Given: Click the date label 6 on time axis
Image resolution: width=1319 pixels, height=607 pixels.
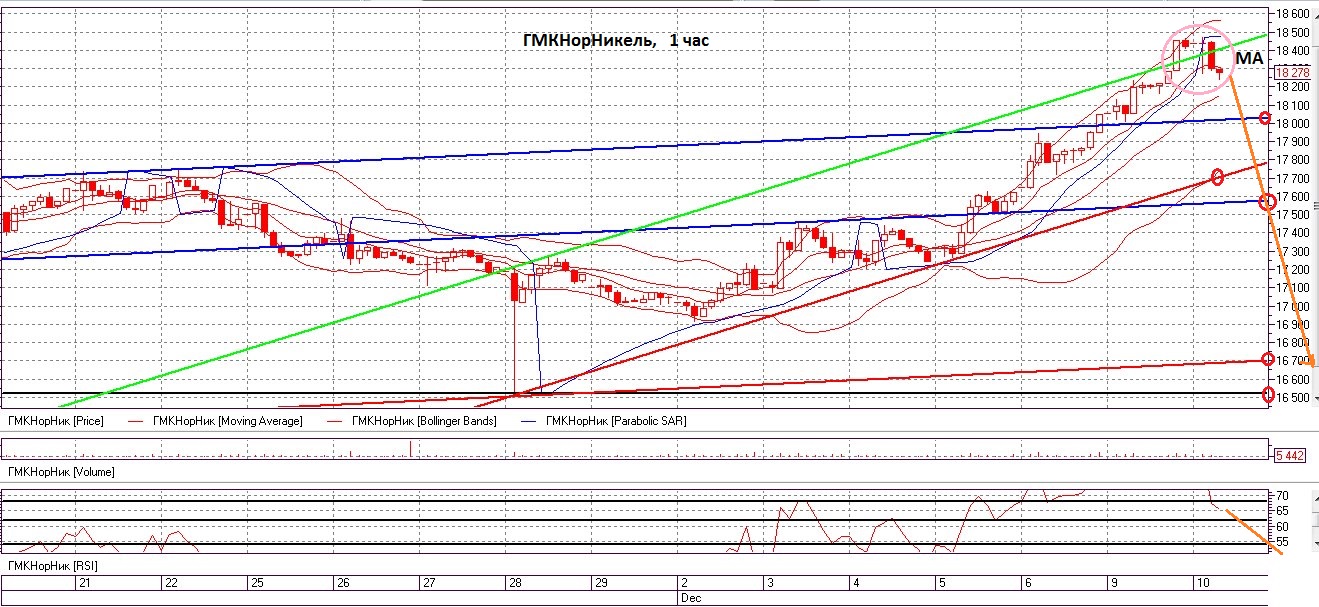Looking at the screenshot, I should tap(1028, 582).
